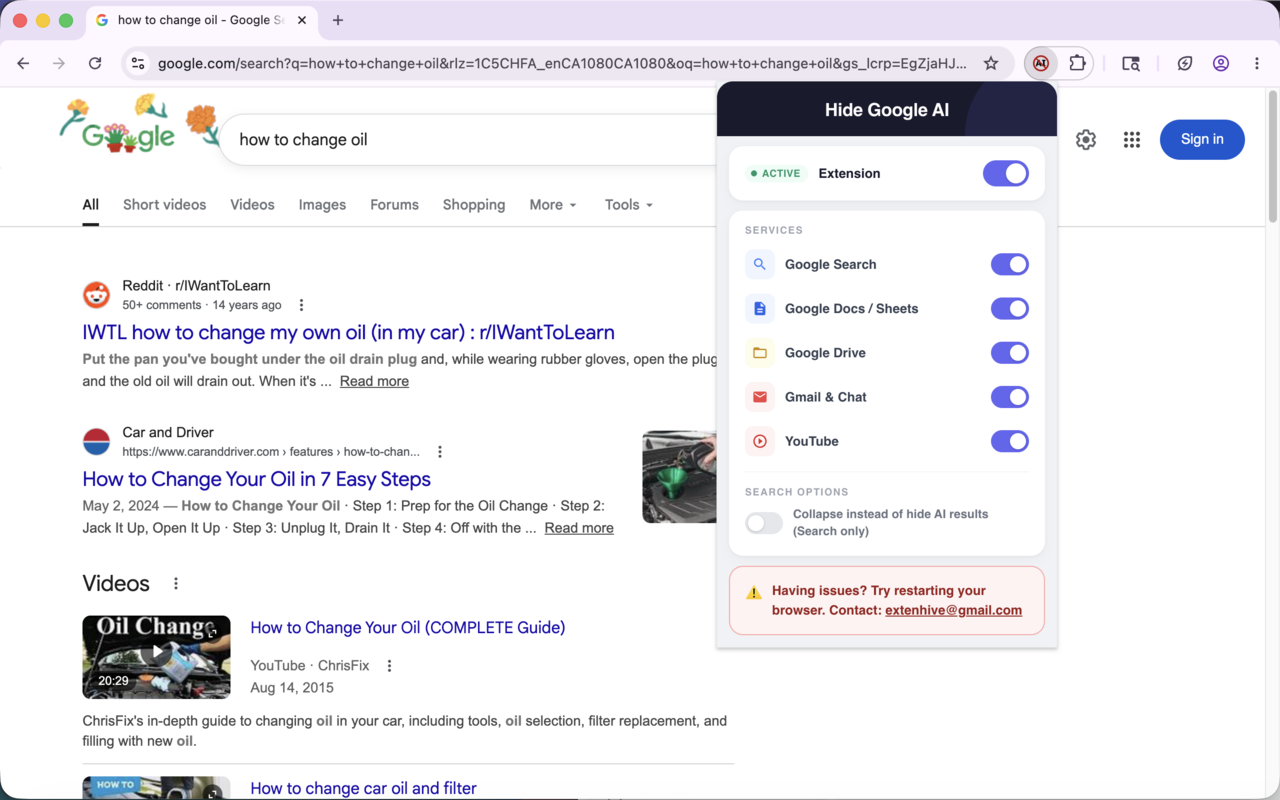Open Chrome three-dot menu
This screenshot has width=1280, height=800.
click(1257, 63)
